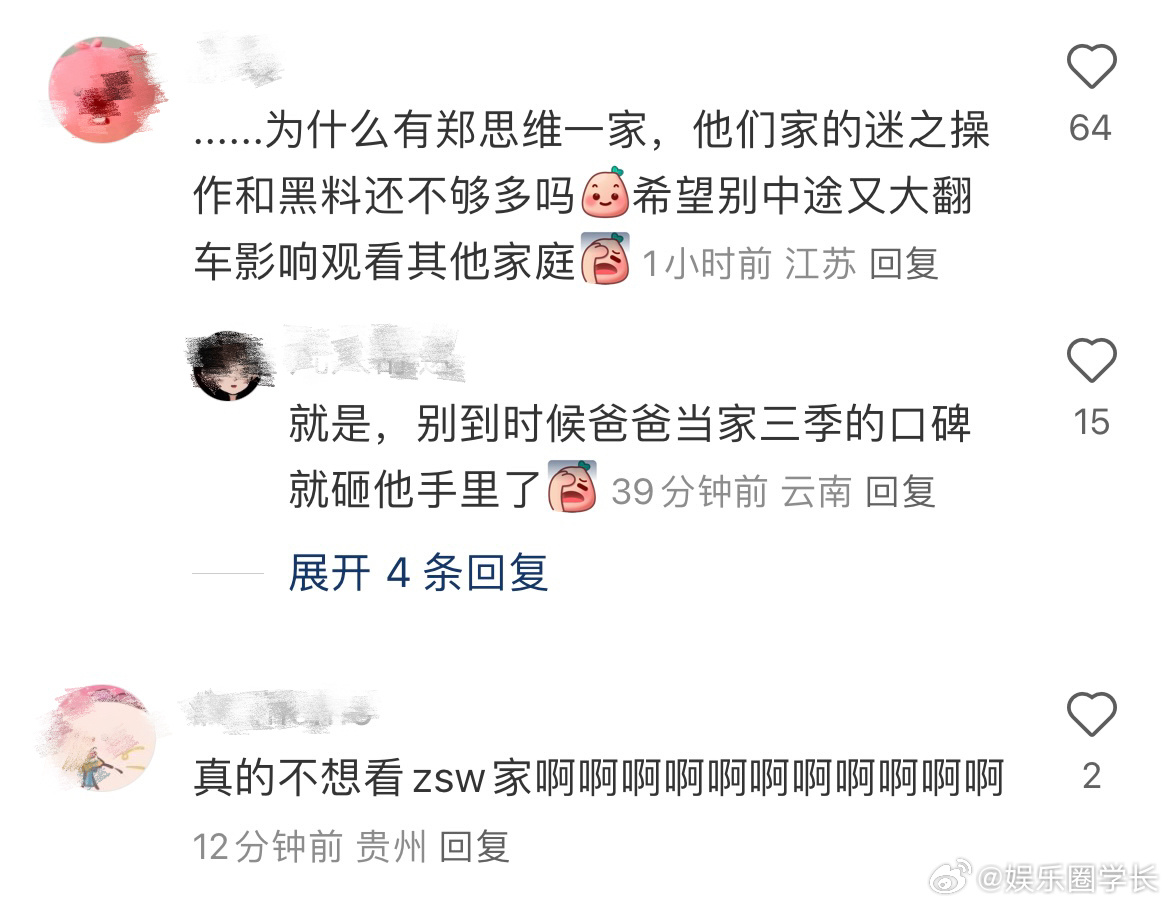Tap the facepalm emoji after 其他家庭

[x=605, y=259]
